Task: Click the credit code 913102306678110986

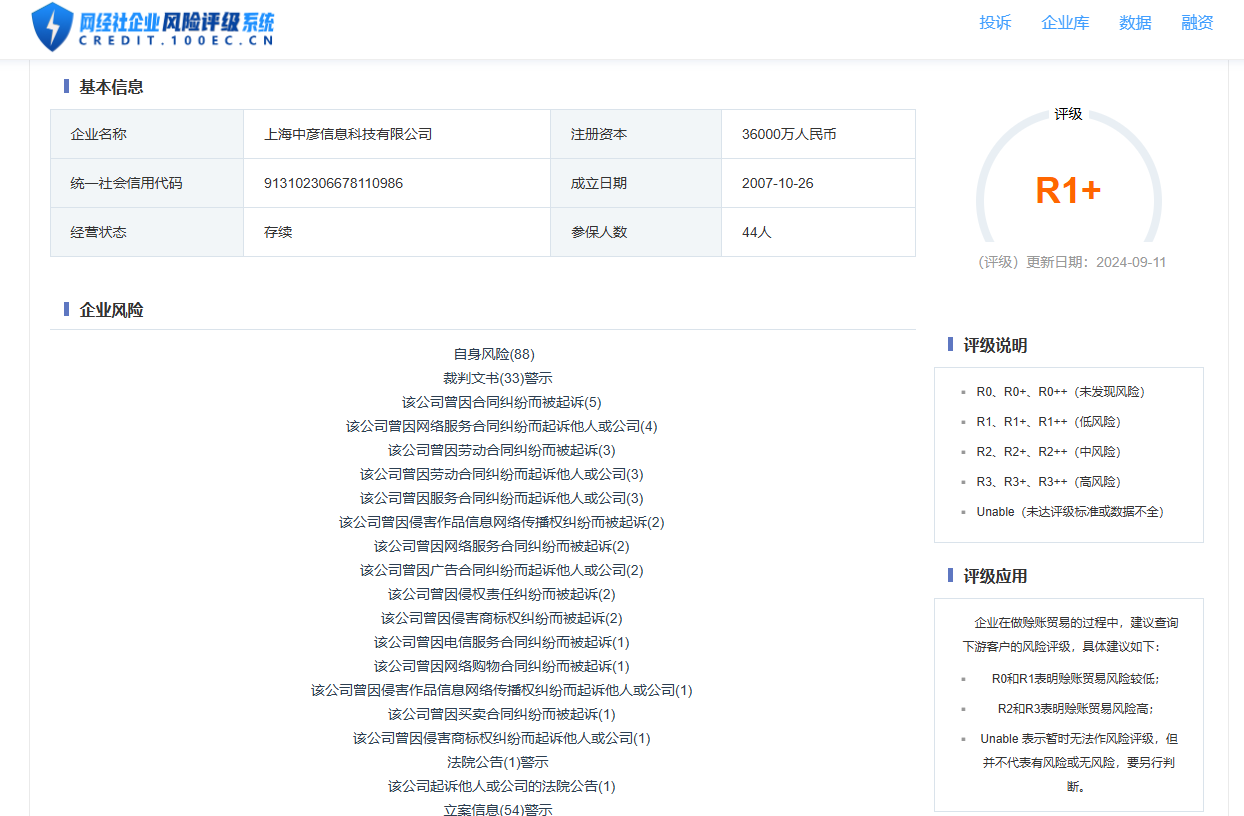Action: point(333,183)
